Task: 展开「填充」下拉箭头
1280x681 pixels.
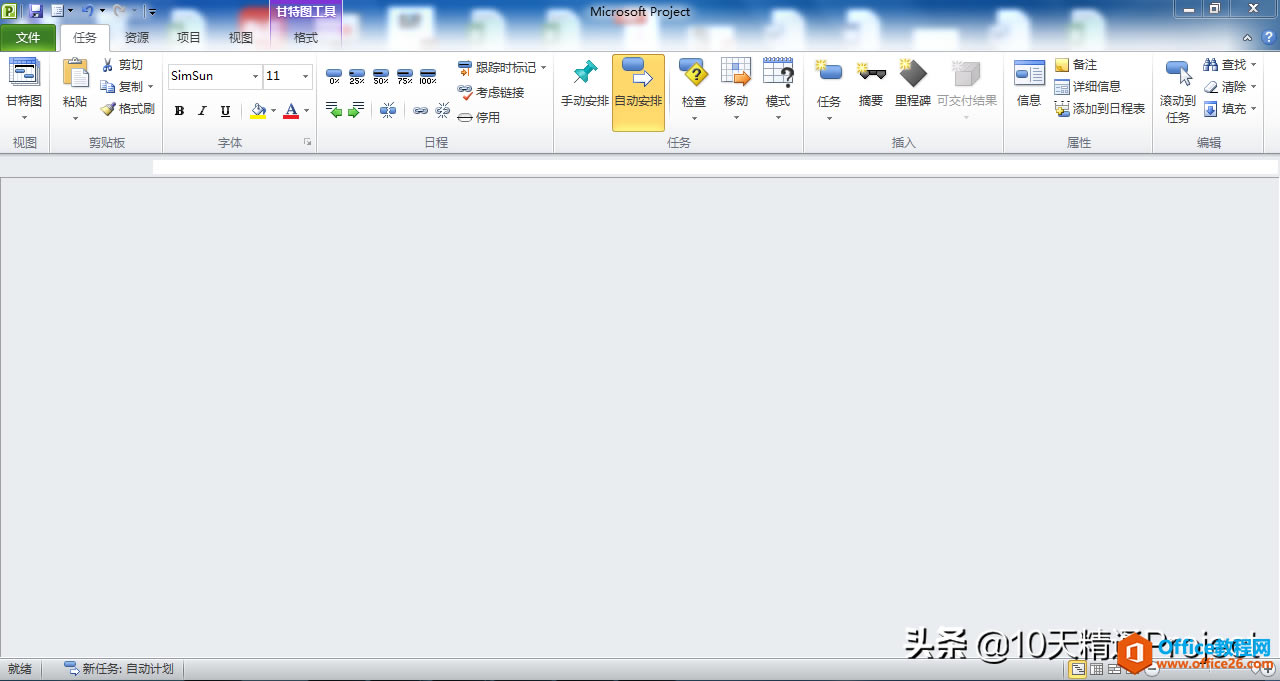Action: tap(1251, 108)
